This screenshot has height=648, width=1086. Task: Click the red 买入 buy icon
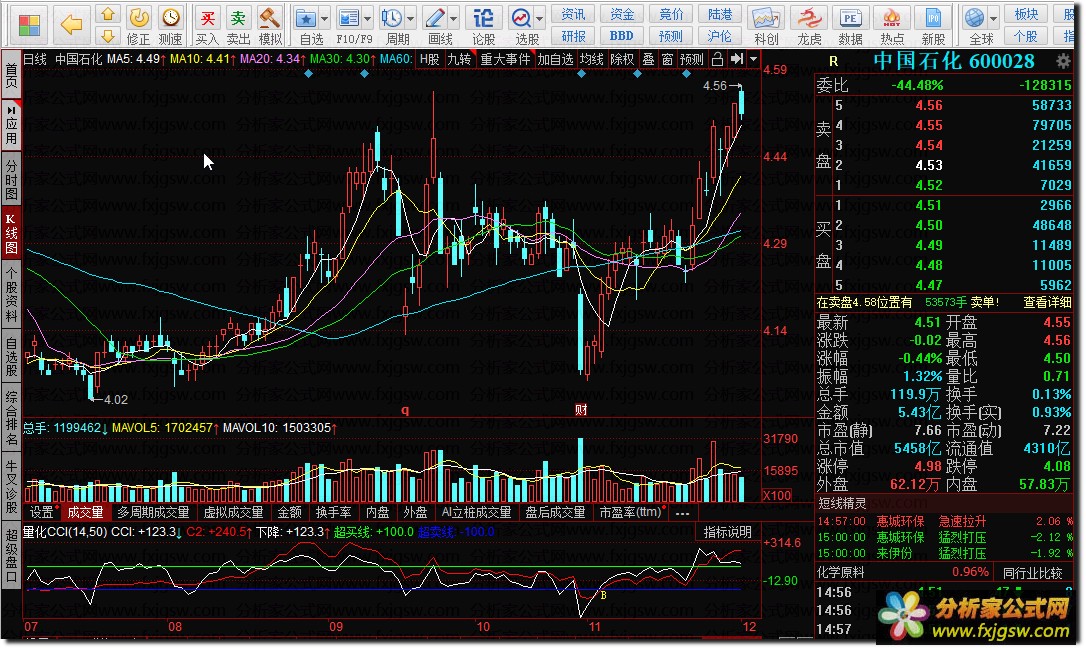click(x=206, y=17)
